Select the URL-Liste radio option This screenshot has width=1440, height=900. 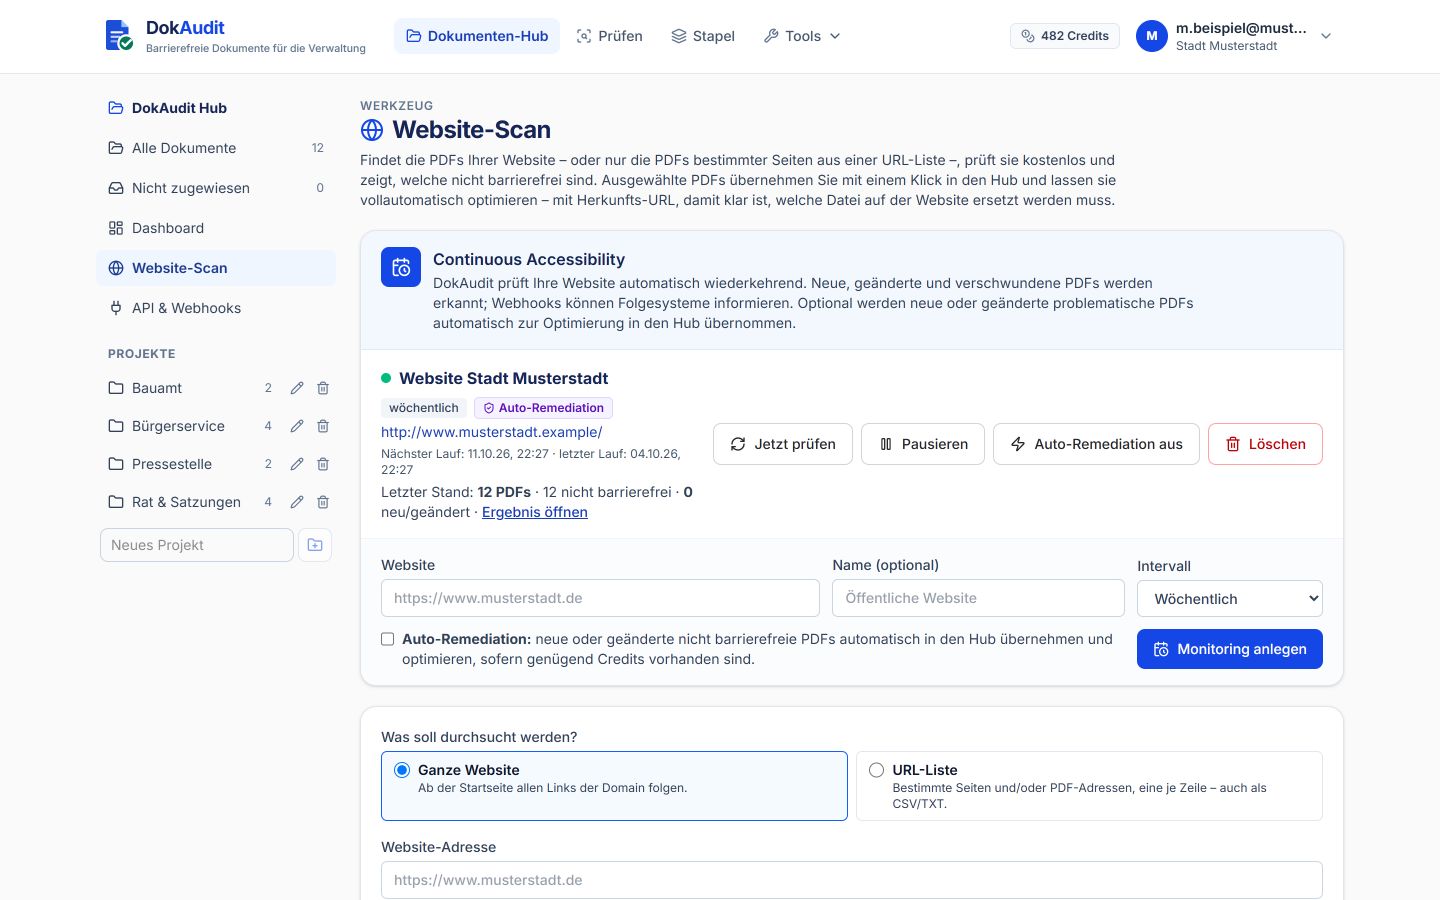(x=877, y=770)
